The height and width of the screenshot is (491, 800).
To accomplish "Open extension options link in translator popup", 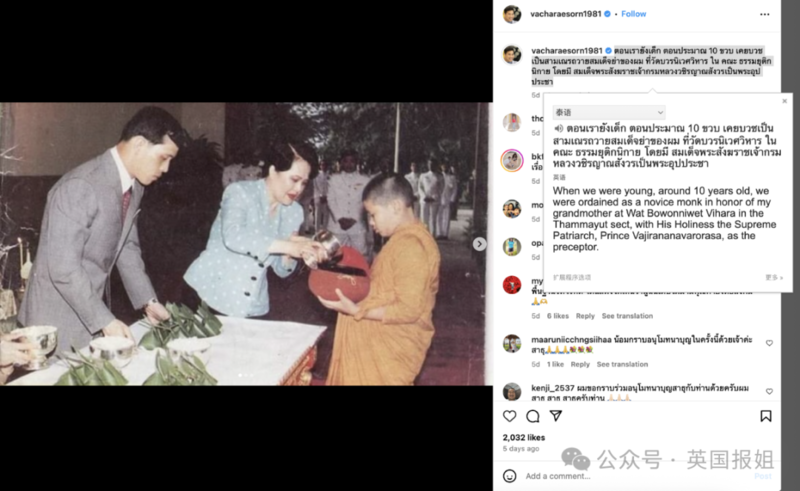I will click(x=572, y=278).
